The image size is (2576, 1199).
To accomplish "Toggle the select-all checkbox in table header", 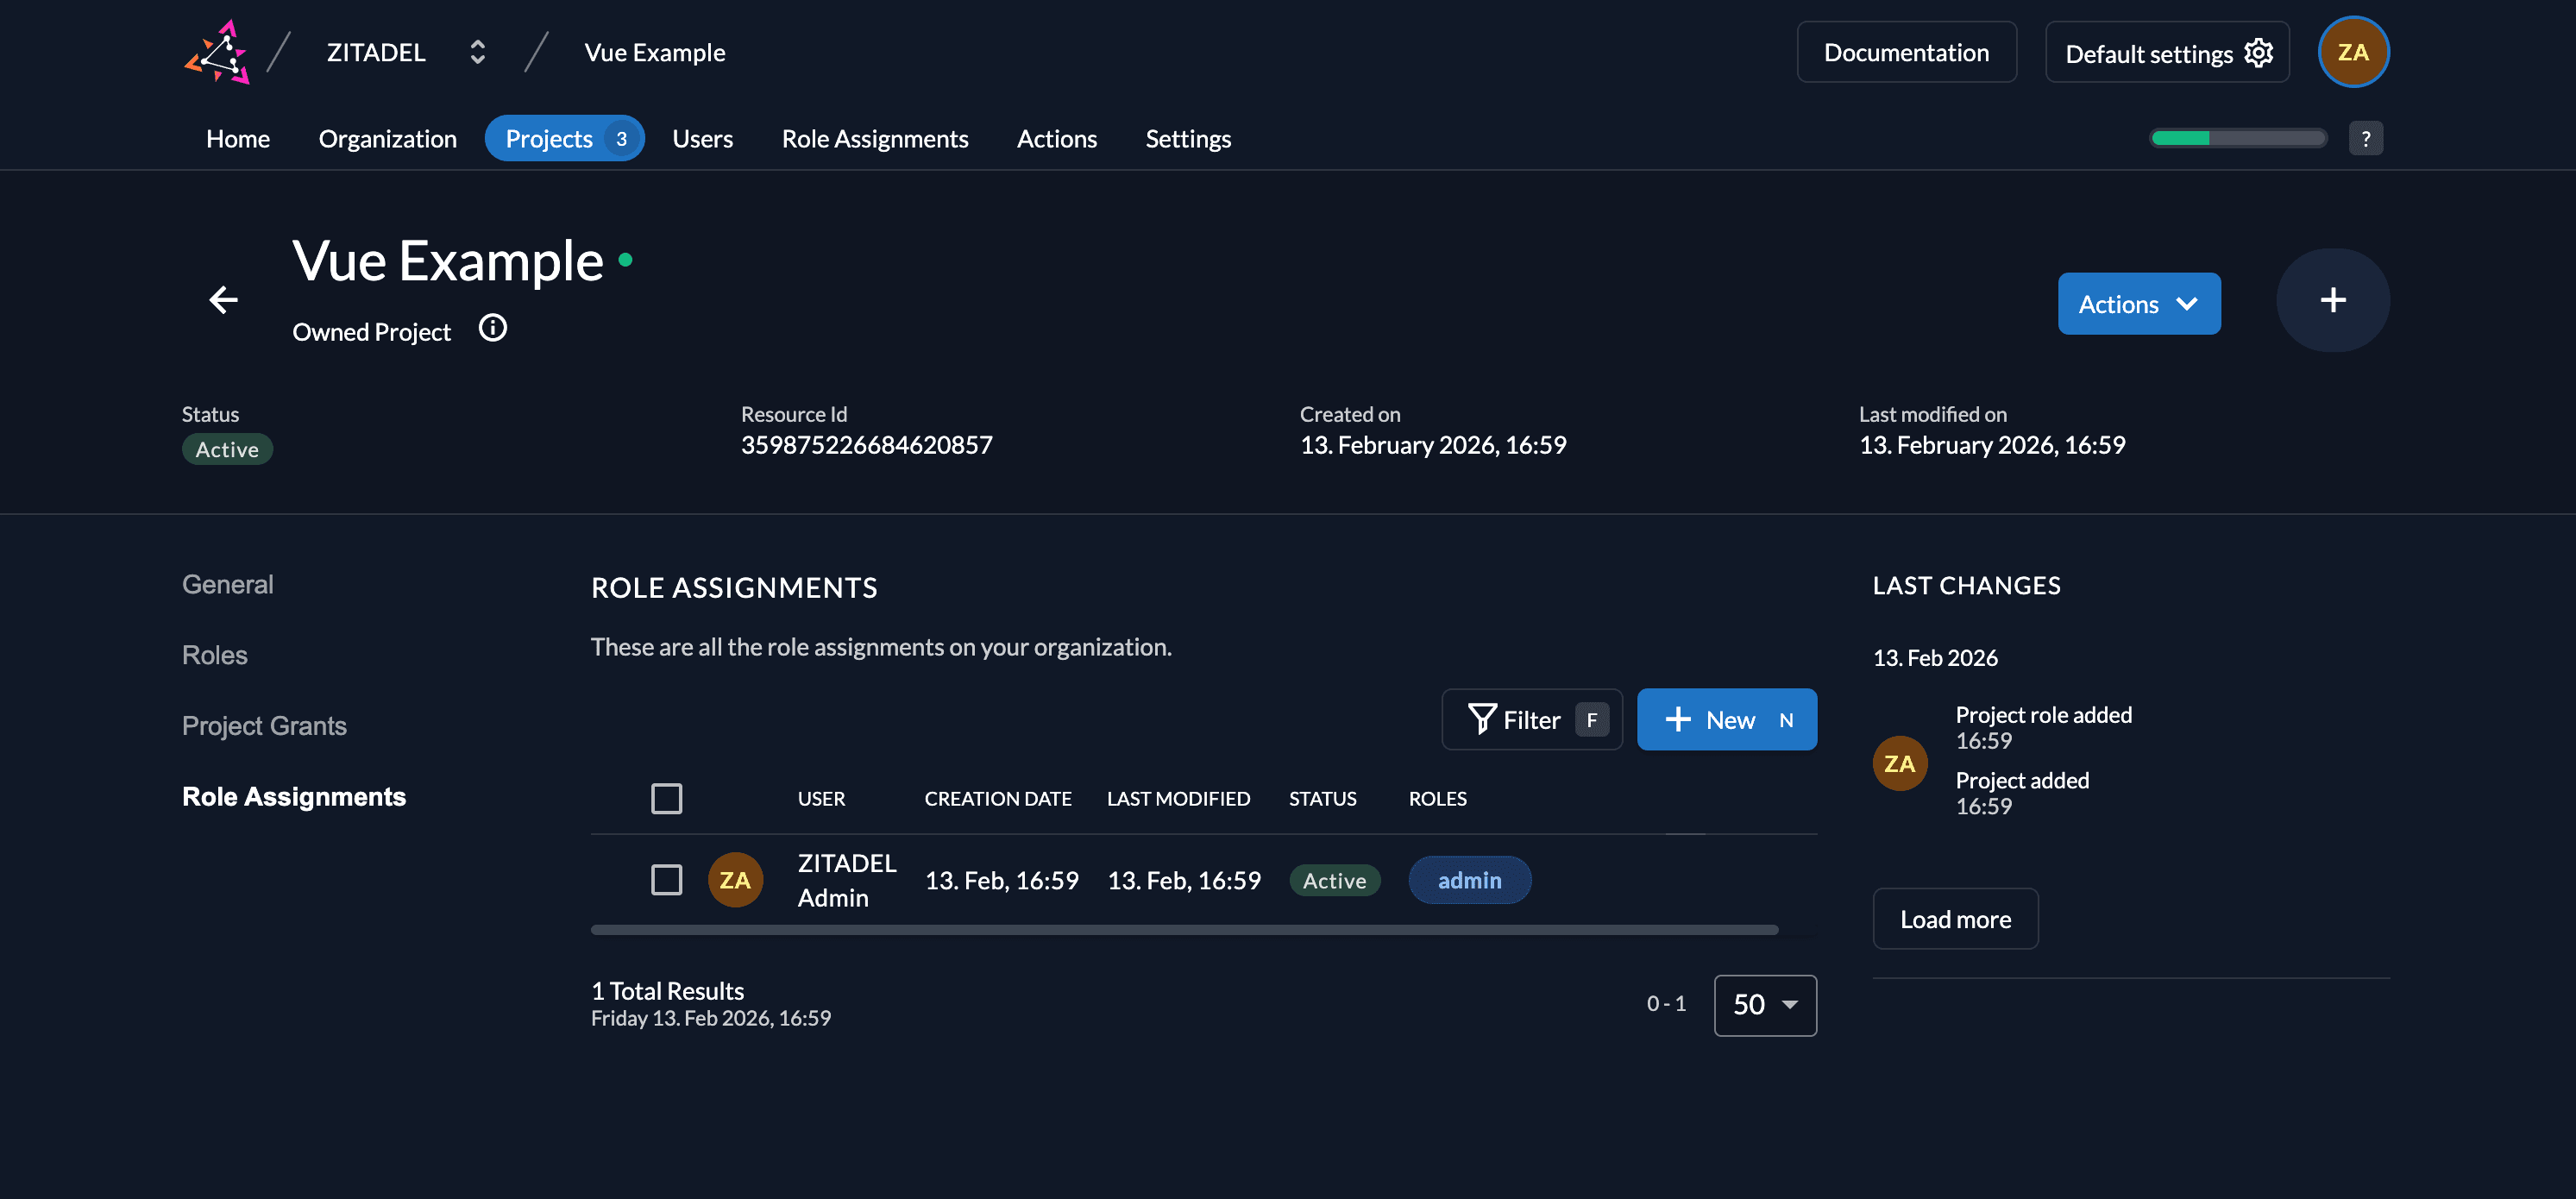I will coord(666,798).
